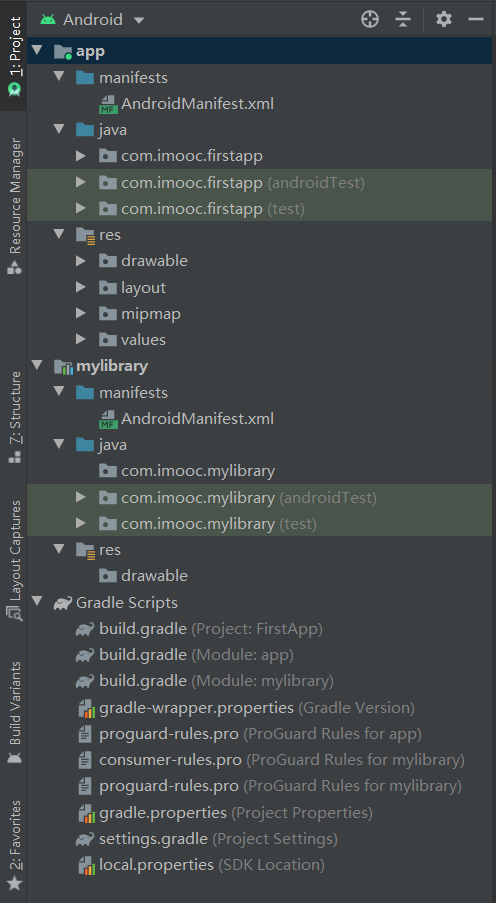Collapse the Gradle Scripts node
496x903 pixels.
click(x=37, y=602)
